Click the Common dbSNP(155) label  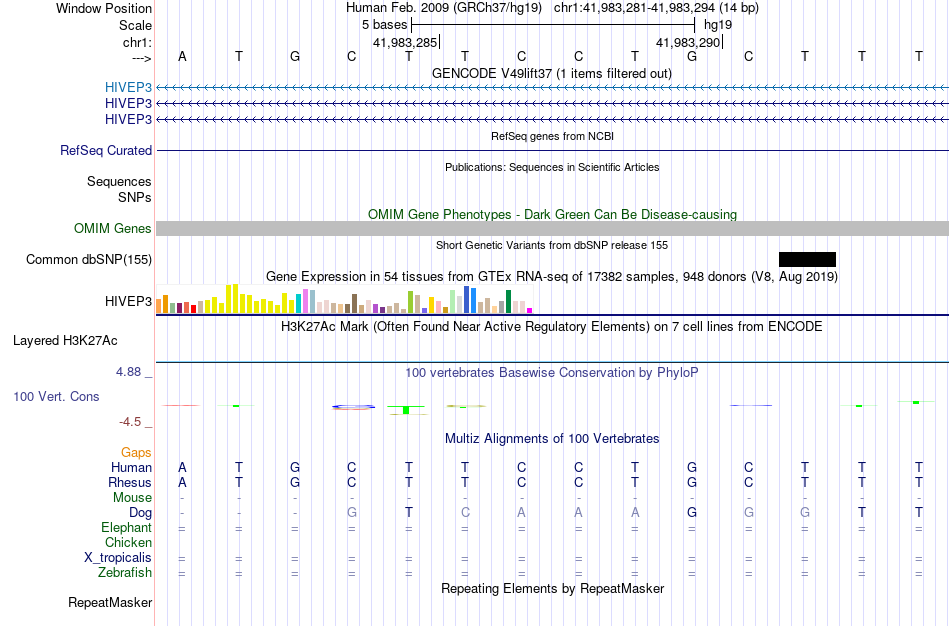coord(89,259)
